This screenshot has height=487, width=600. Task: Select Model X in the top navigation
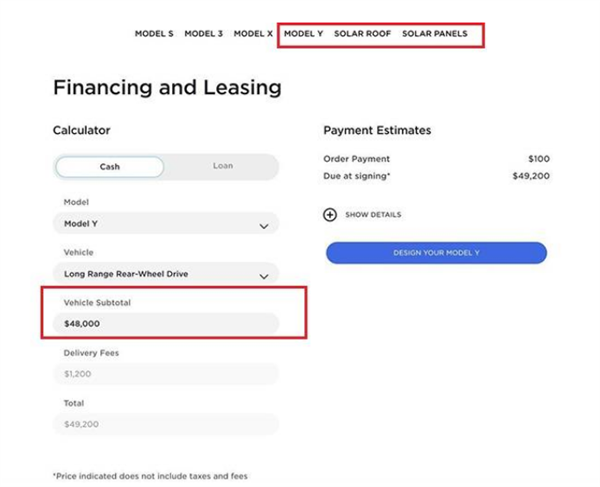click(253, 34)
